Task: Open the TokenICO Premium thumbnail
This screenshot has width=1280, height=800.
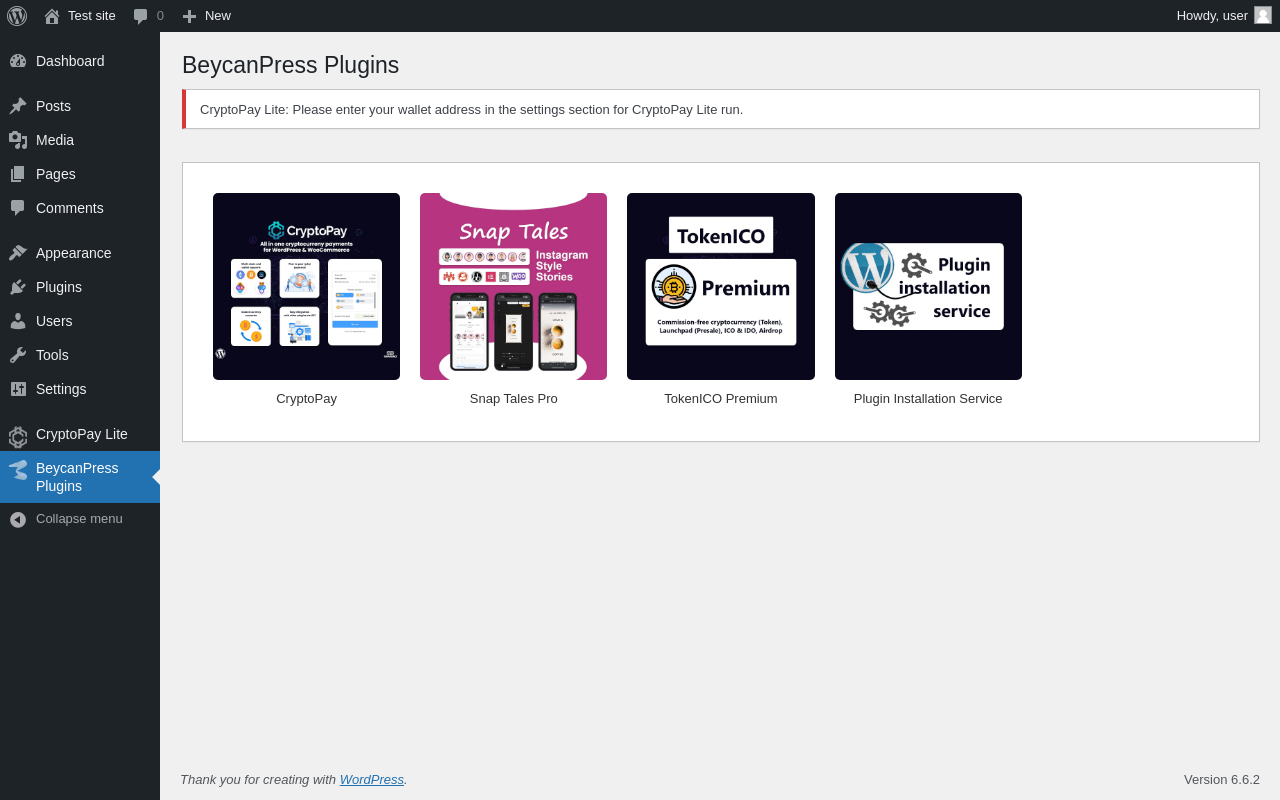Action: (x=721, y=286)
